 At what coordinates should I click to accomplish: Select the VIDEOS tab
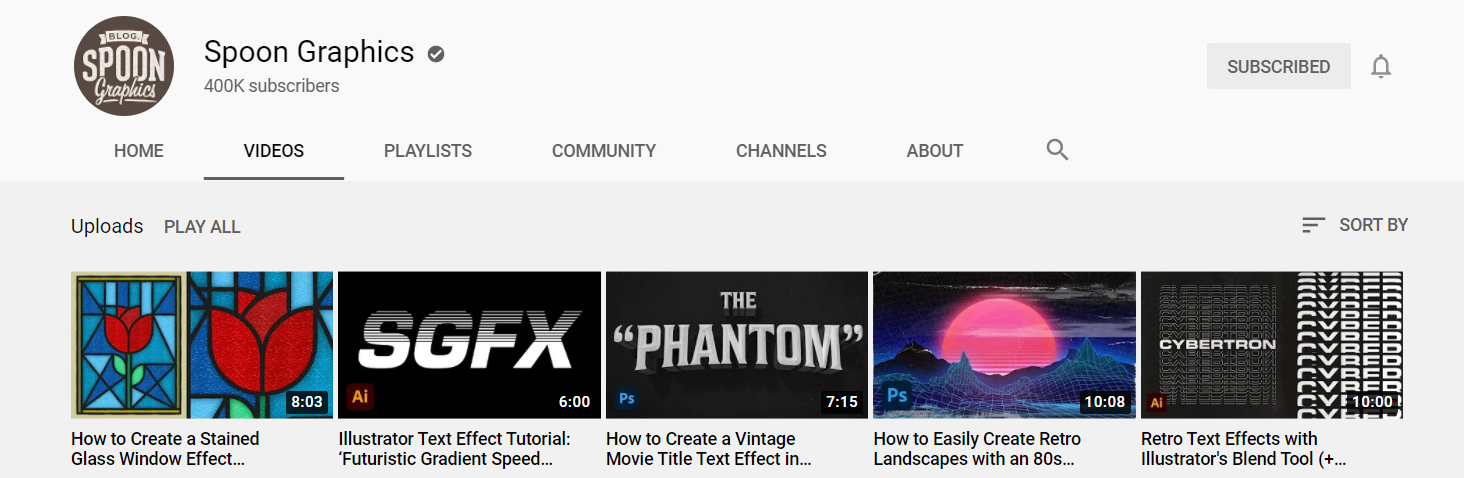[x=274, y=151]
